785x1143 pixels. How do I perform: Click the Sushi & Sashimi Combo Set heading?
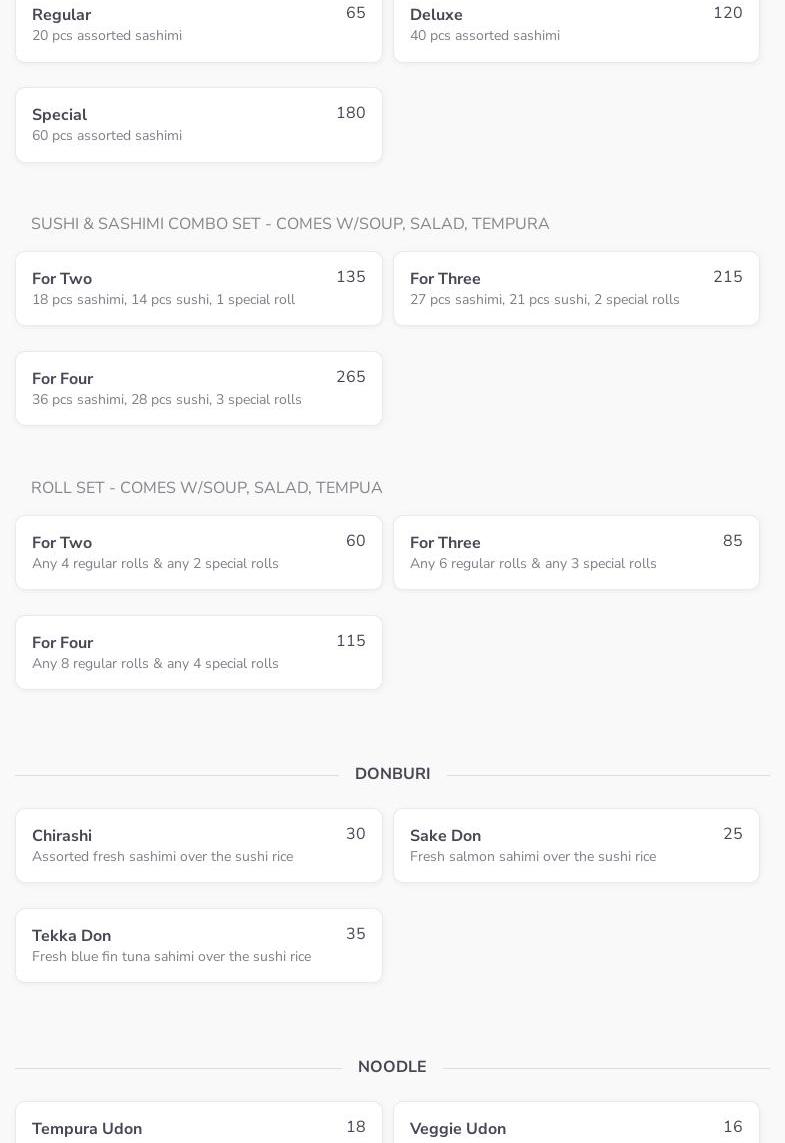pos(290,224)
